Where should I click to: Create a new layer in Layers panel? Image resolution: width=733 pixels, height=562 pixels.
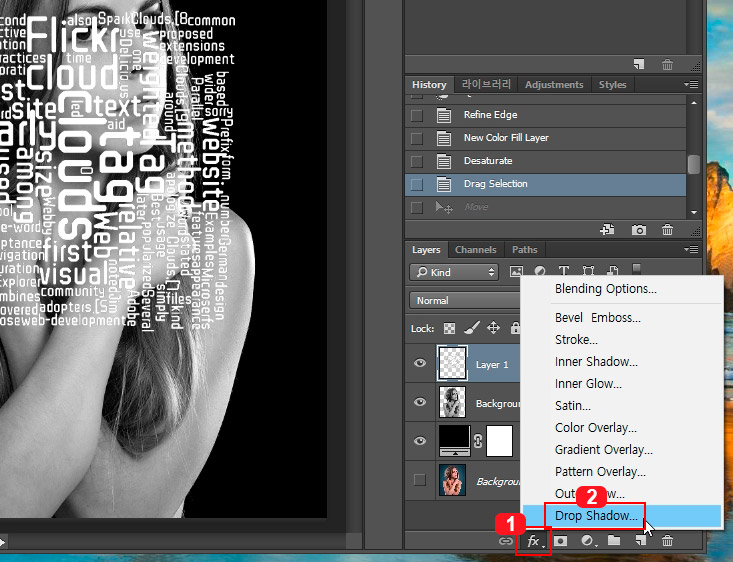click(x=640, y=540)
